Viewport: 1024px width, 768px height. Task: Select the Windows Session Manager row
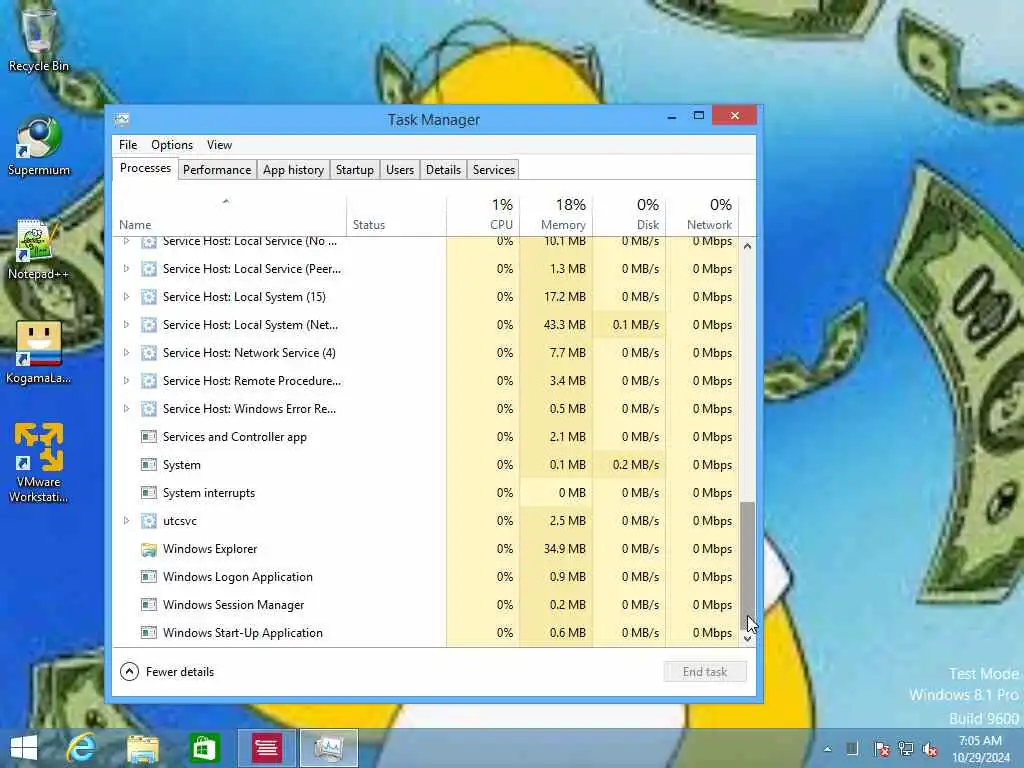point(426,605)
